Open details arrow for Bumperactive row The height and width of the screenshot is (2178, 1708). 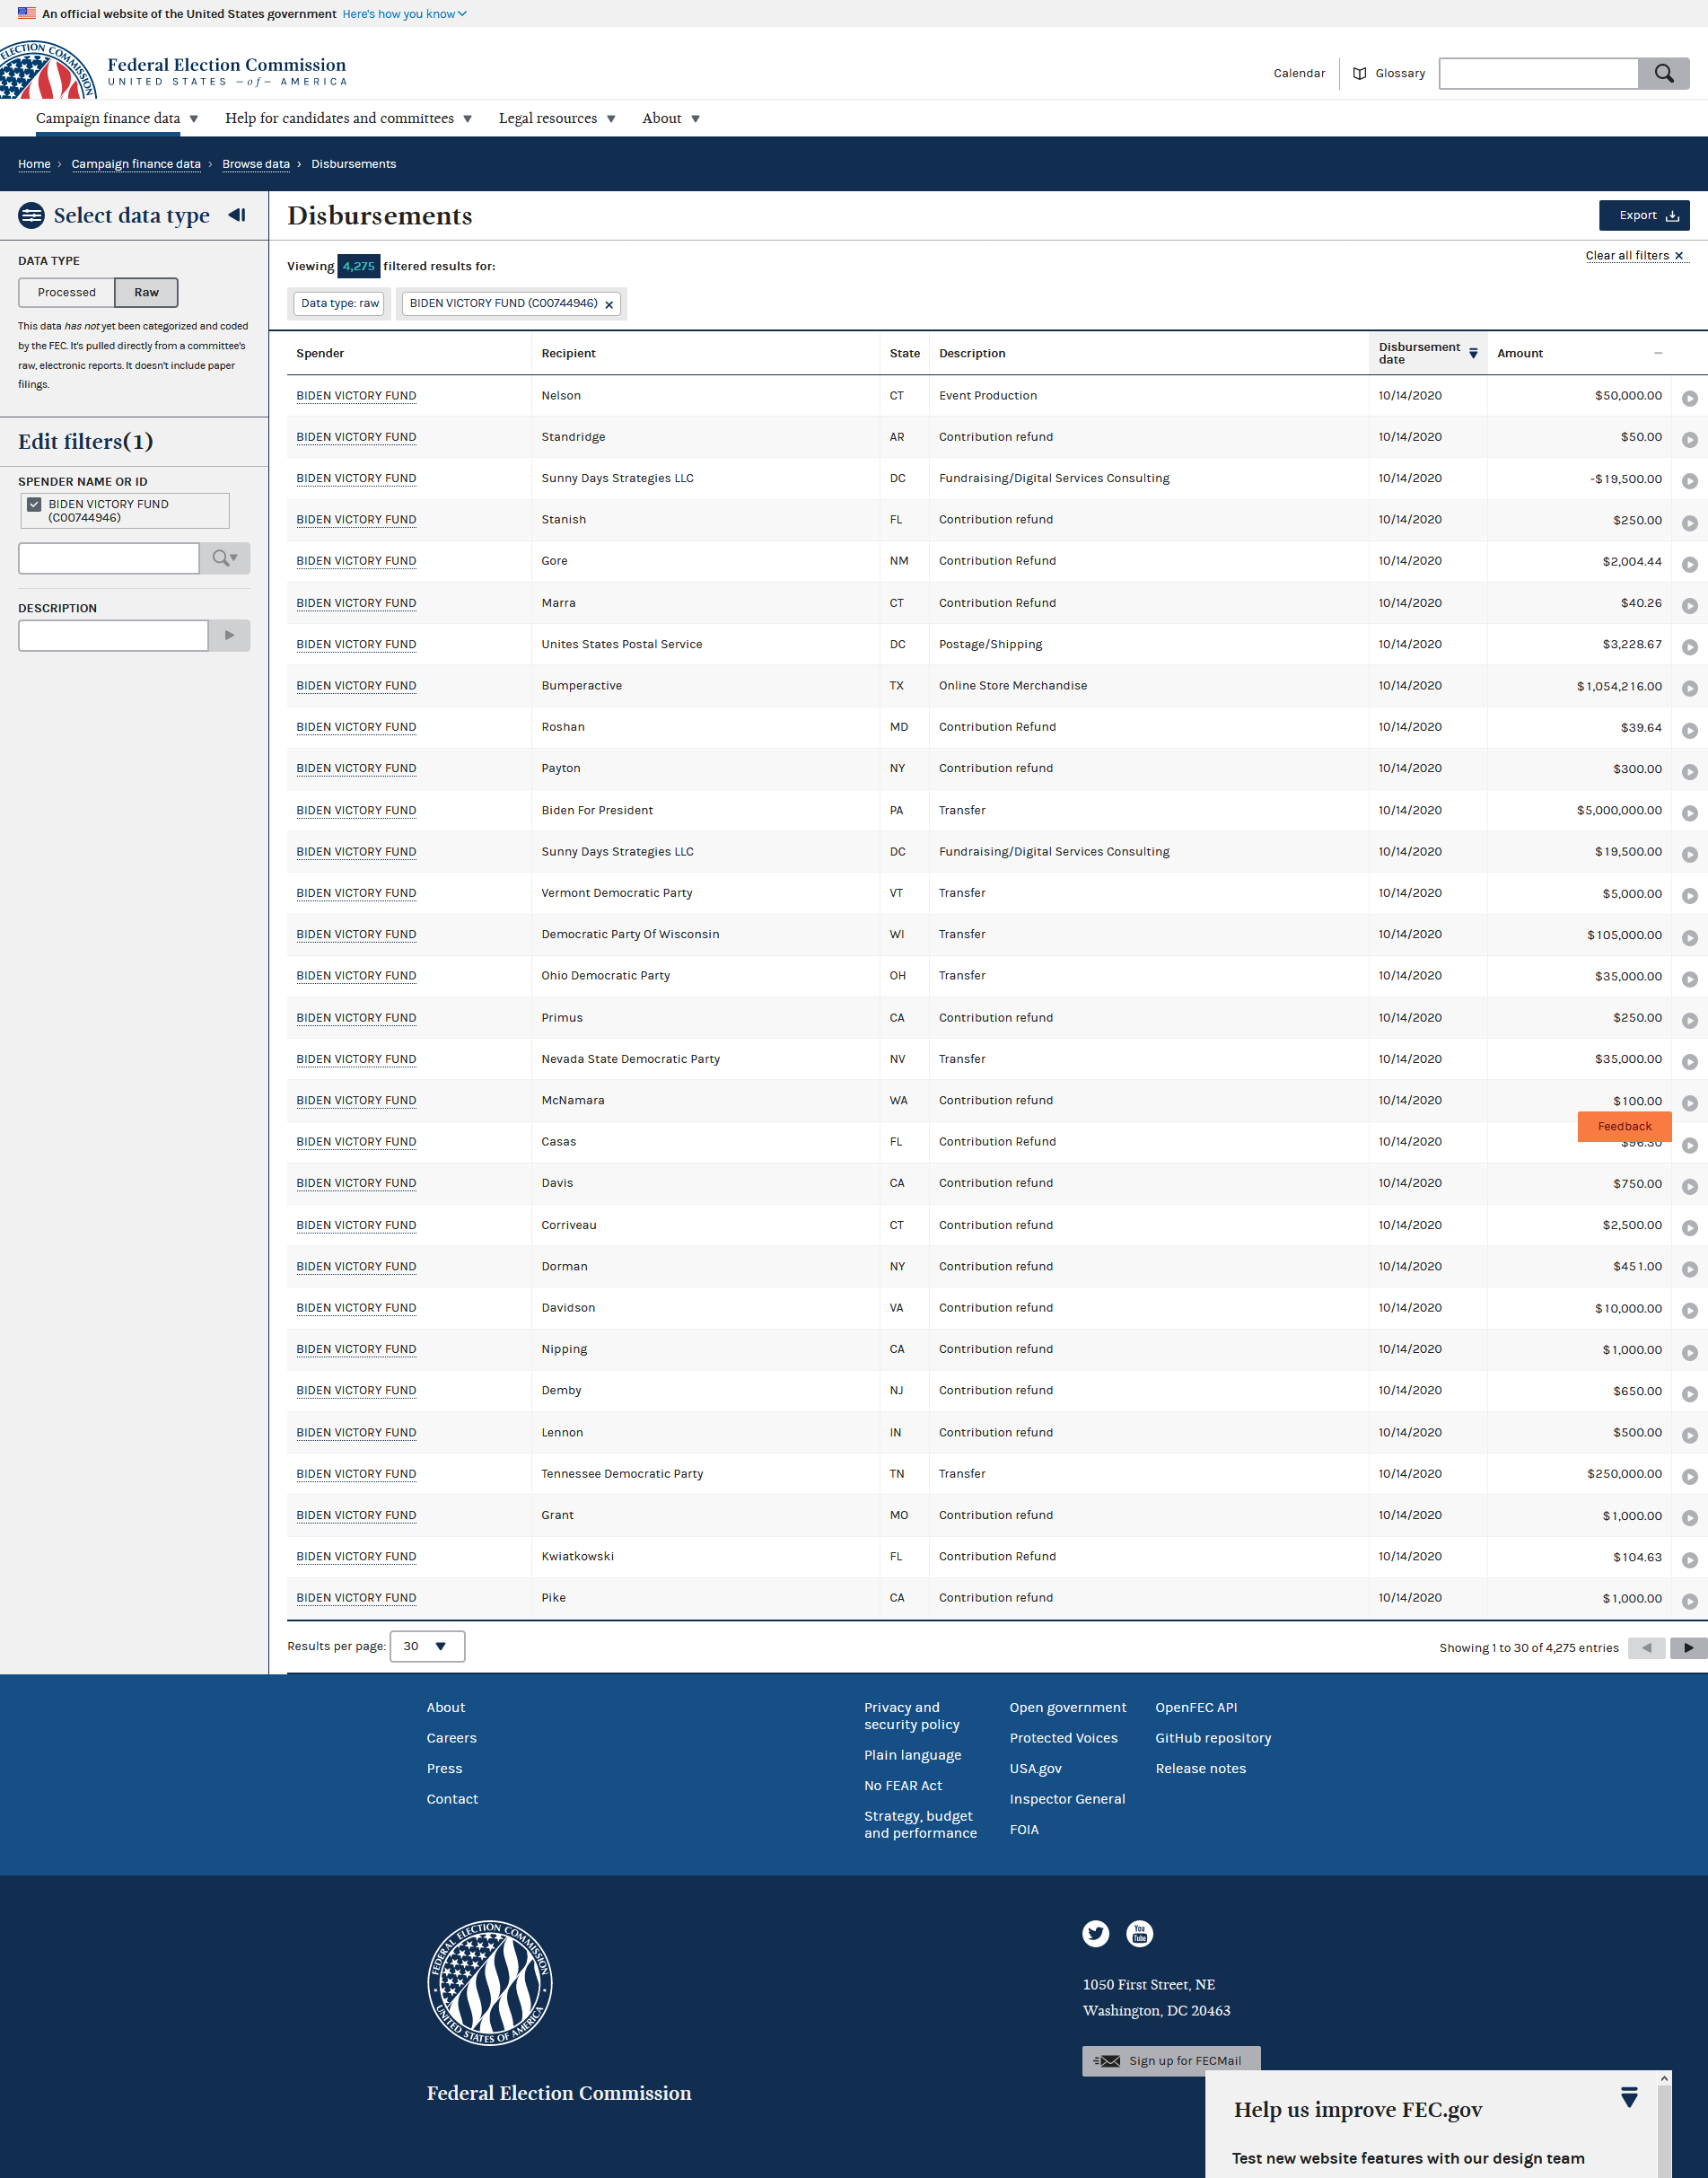[x=1689, y=688]
